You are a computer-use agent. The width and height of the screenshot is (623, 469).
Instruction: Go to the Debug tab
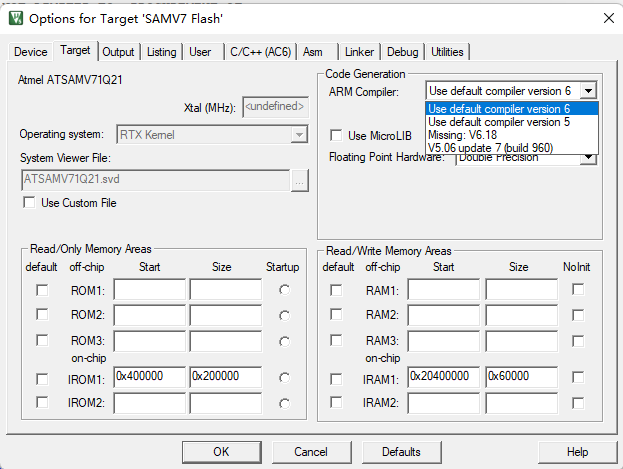pos(402,52)
